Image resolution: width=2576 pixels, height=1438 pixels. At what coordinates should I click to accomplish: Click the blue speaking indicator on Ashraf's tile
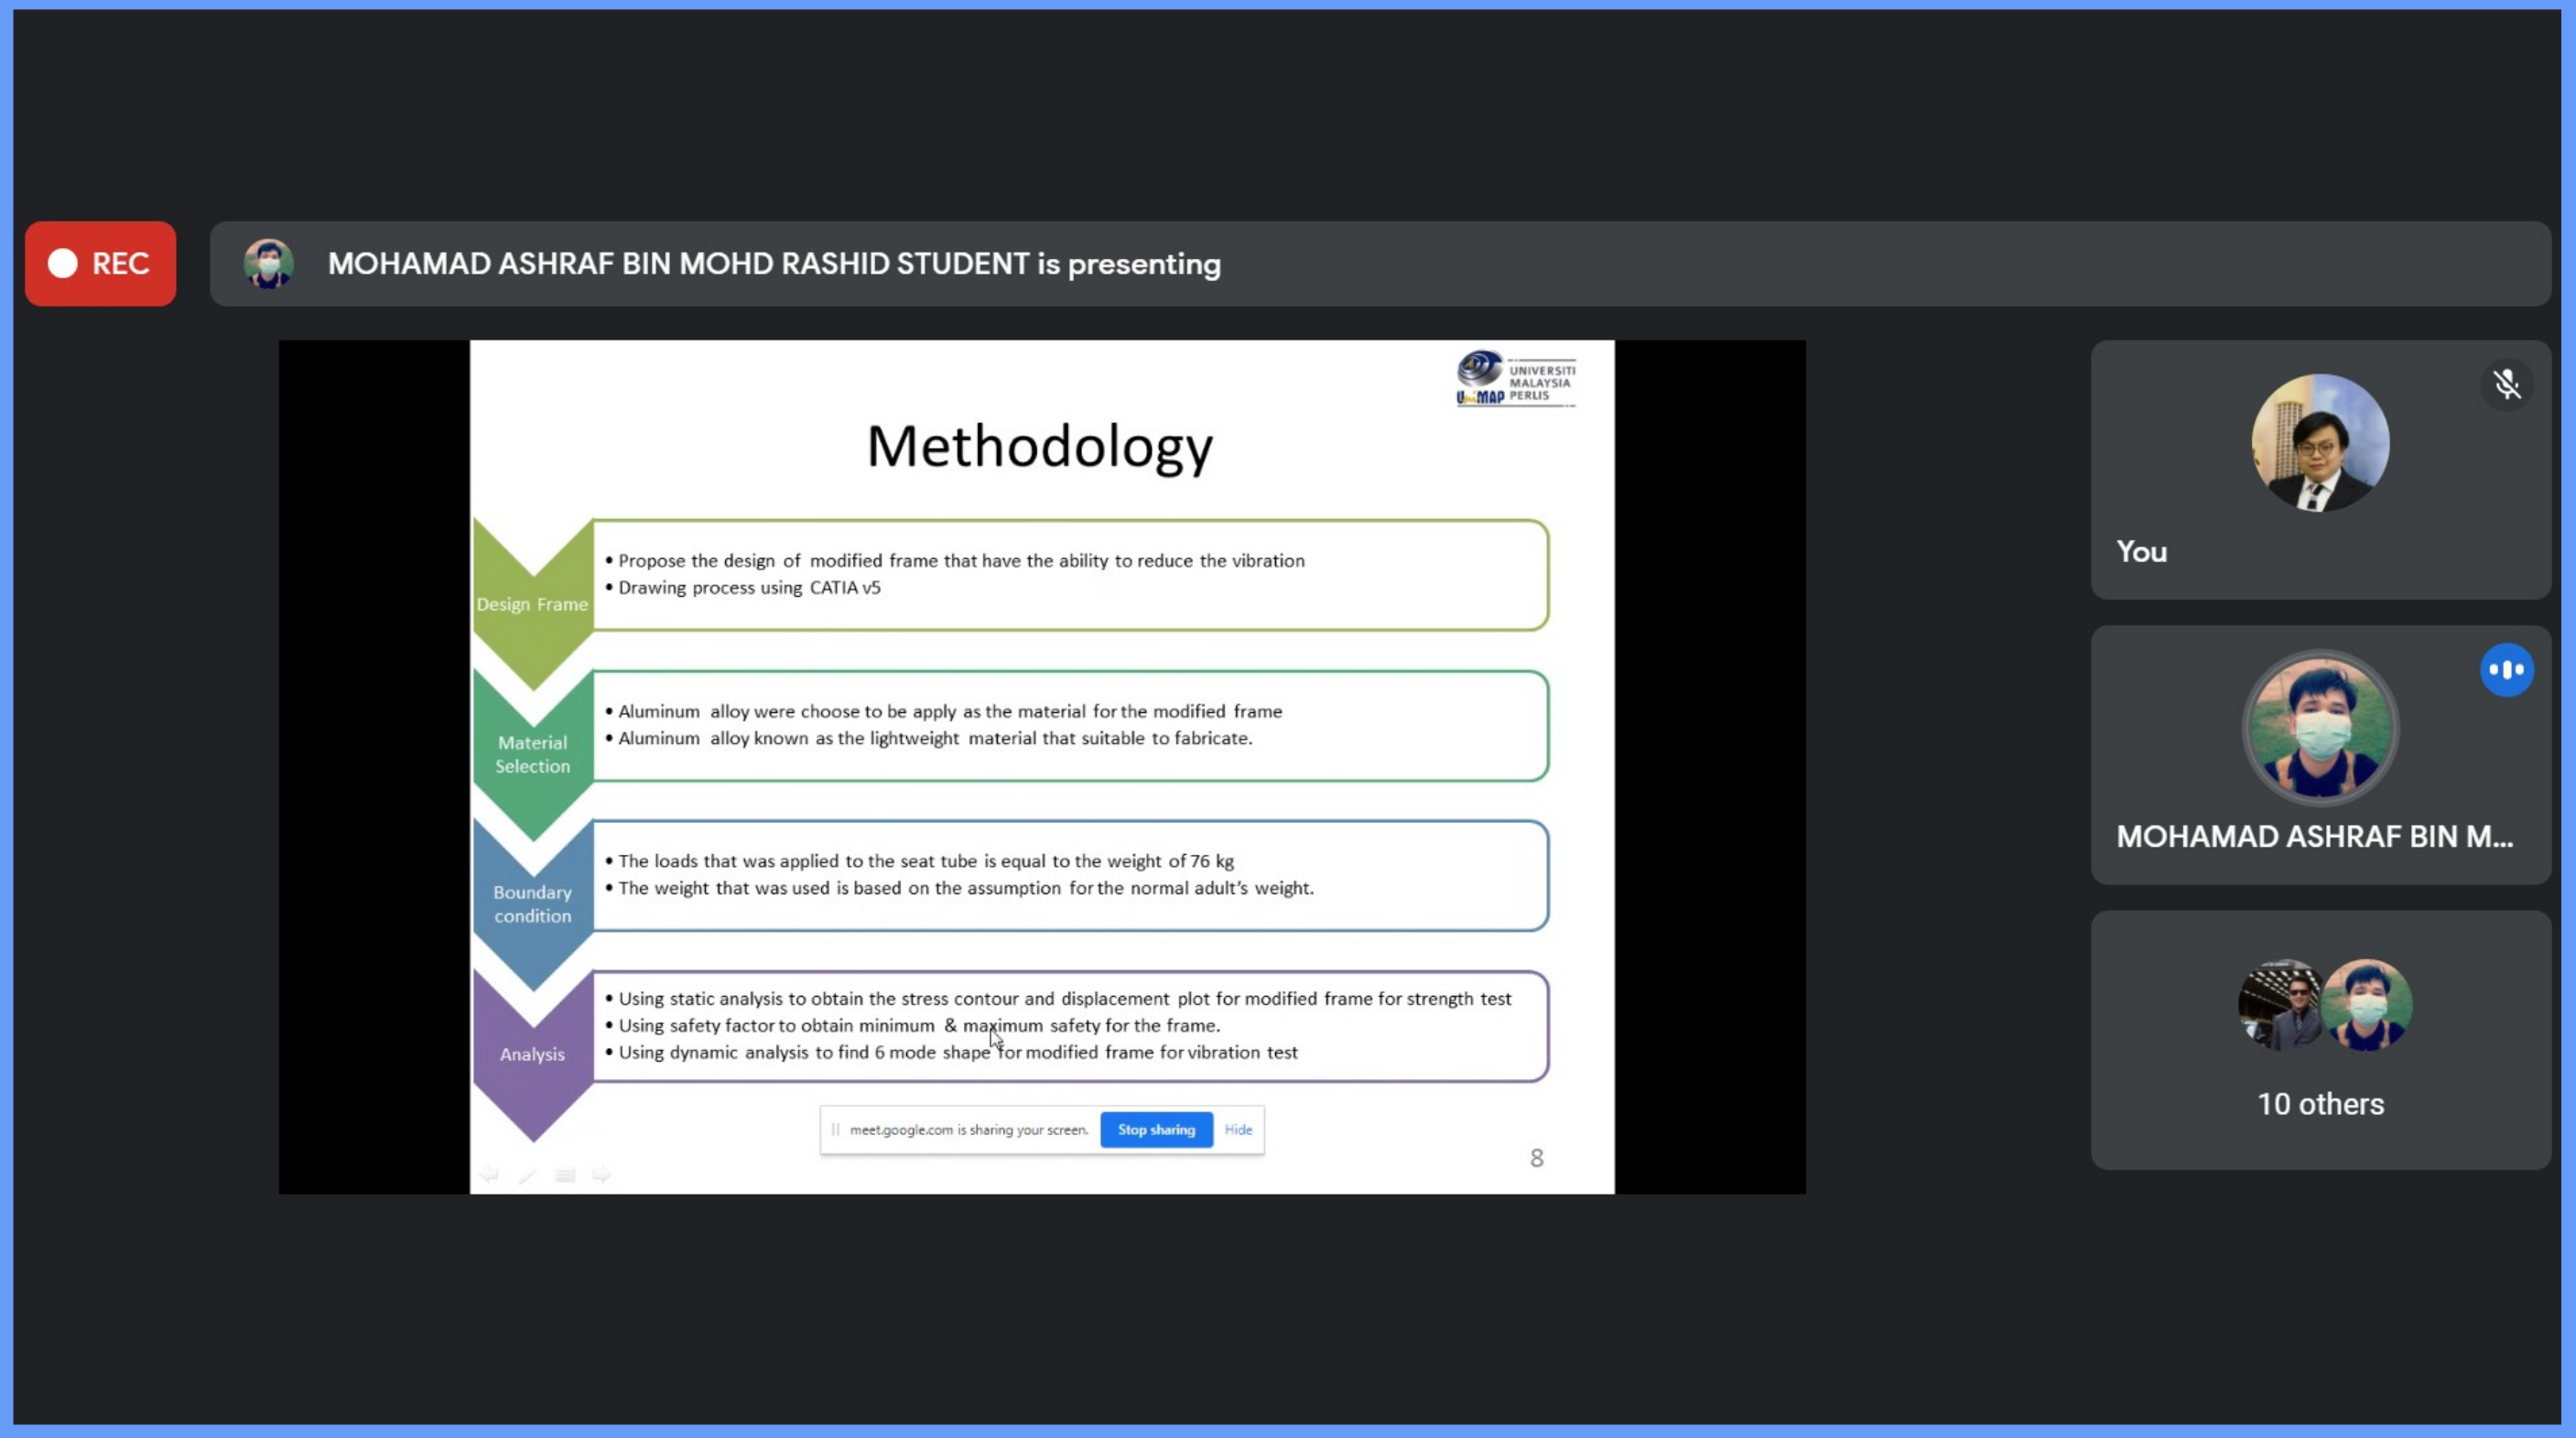[2506, 669]
